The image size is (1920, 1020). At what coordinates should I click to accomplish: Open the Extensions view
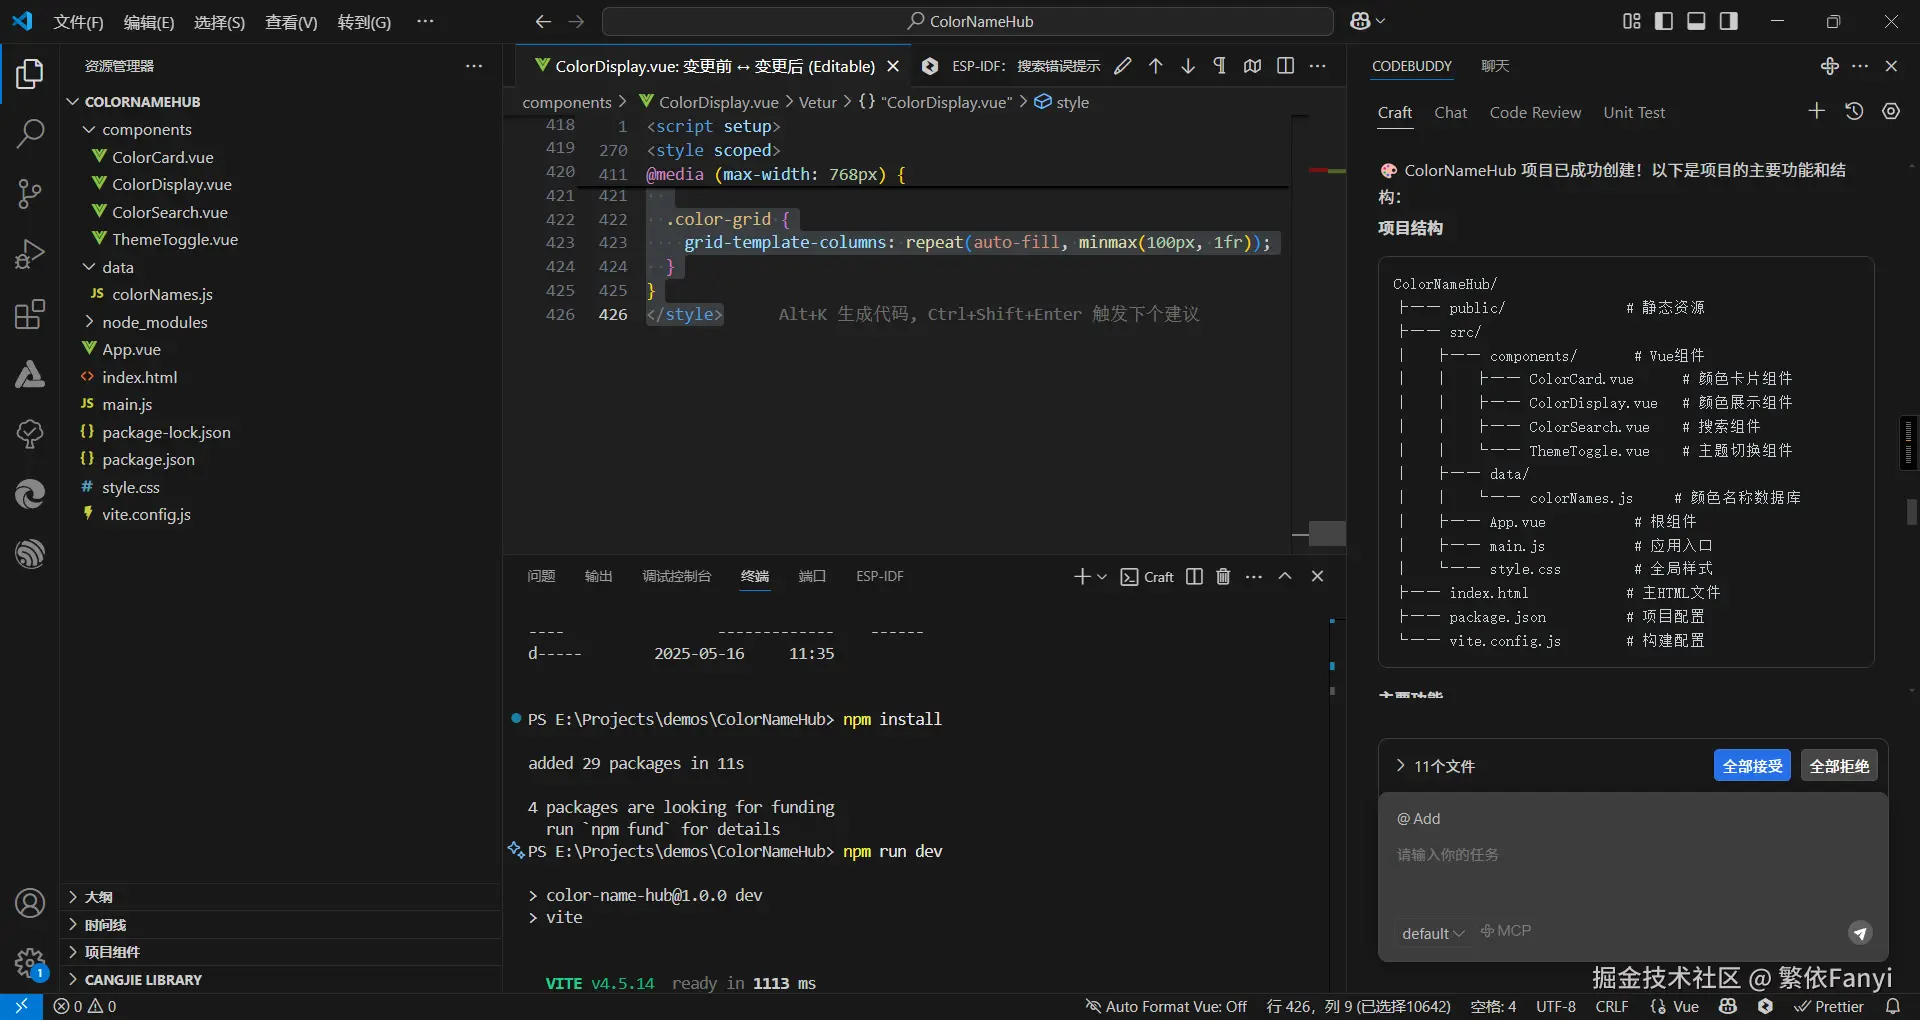pyautogui.click(x=30, y=314)
